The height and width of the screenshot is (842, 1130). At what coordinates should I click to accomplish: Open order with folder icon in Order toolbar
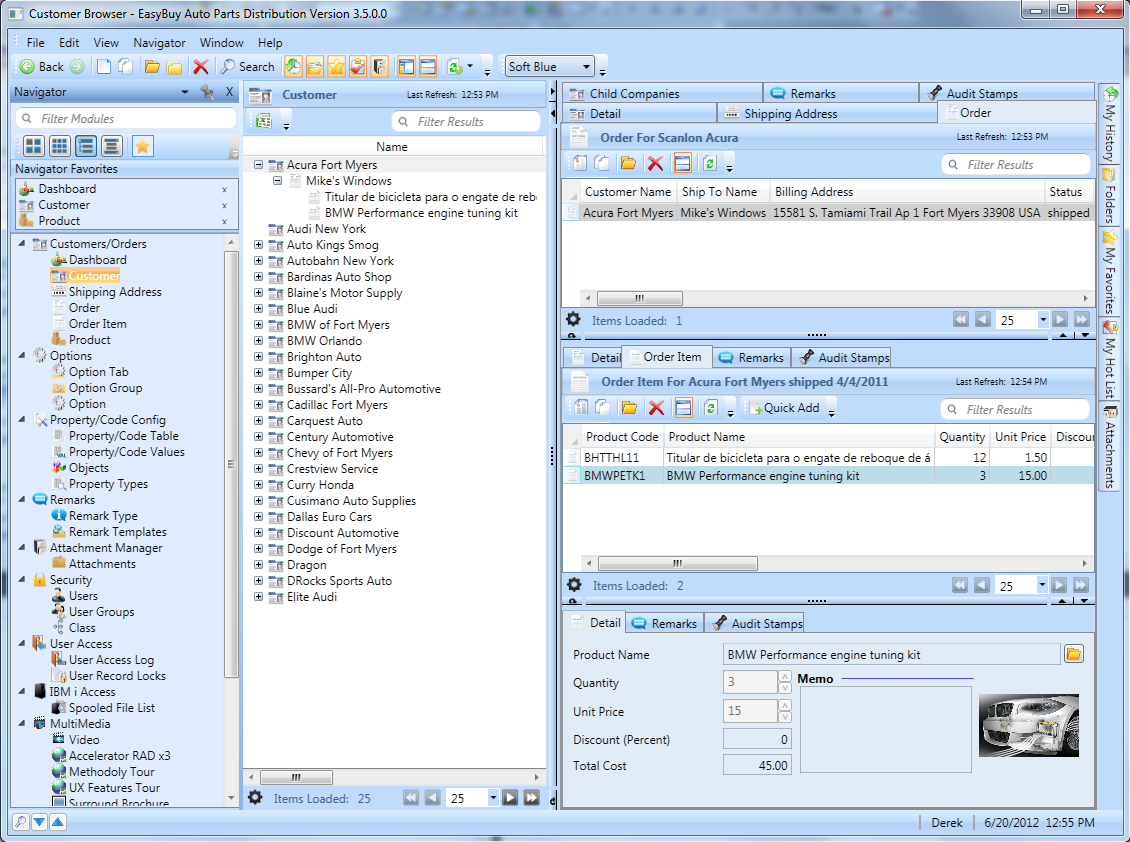(628, 164)
